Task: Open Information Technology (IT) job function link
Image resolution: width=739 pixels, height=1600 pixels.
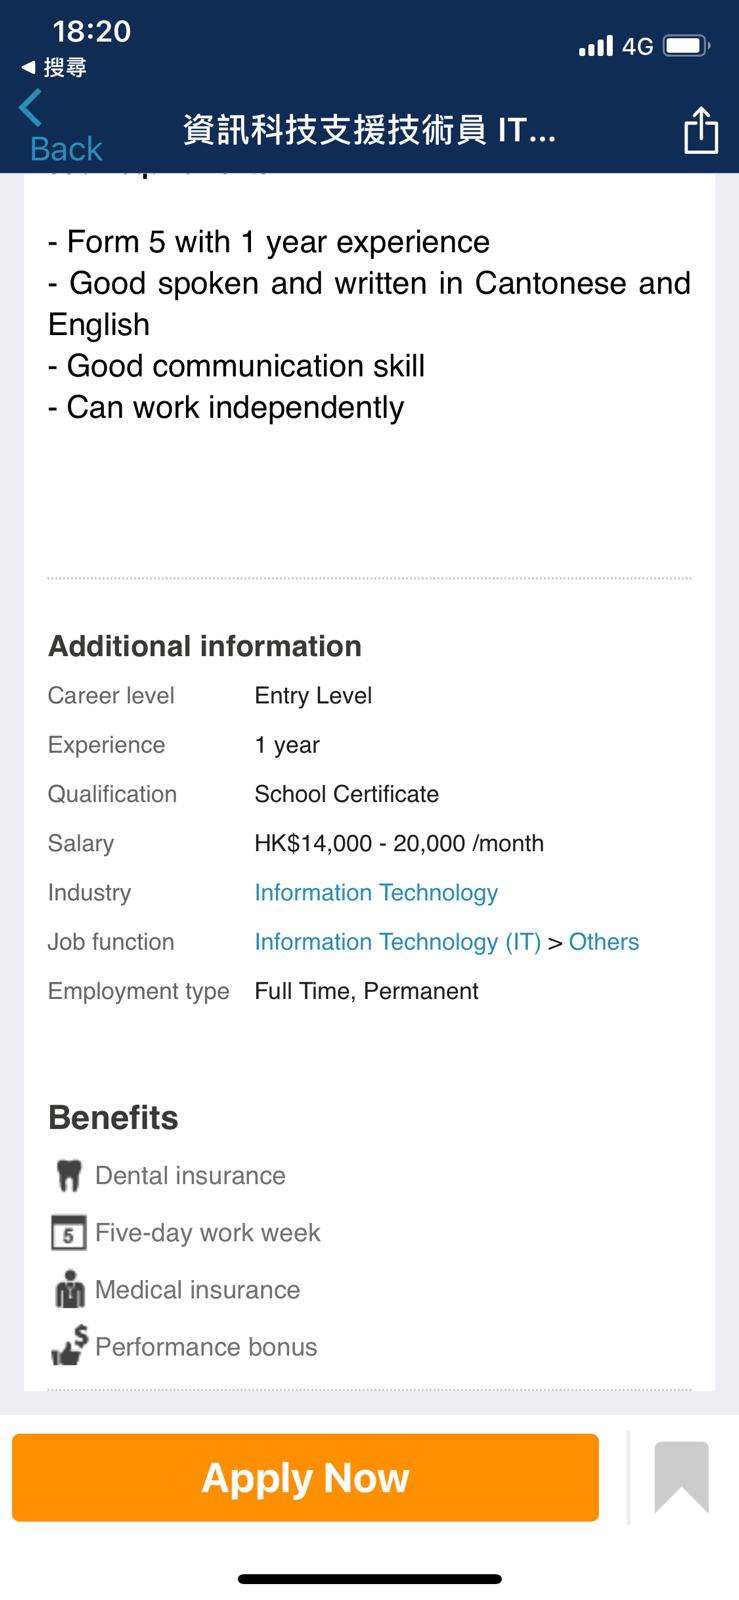Action: pos(397,942)
